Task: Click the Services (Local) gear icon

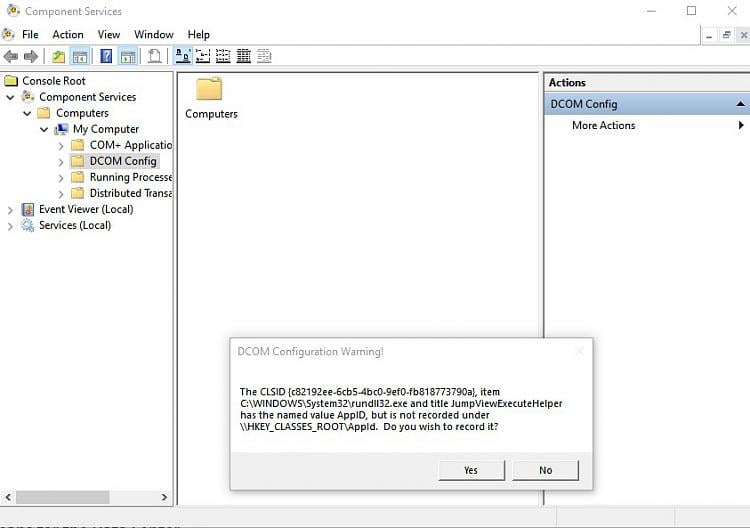Action: pos(28,225)
